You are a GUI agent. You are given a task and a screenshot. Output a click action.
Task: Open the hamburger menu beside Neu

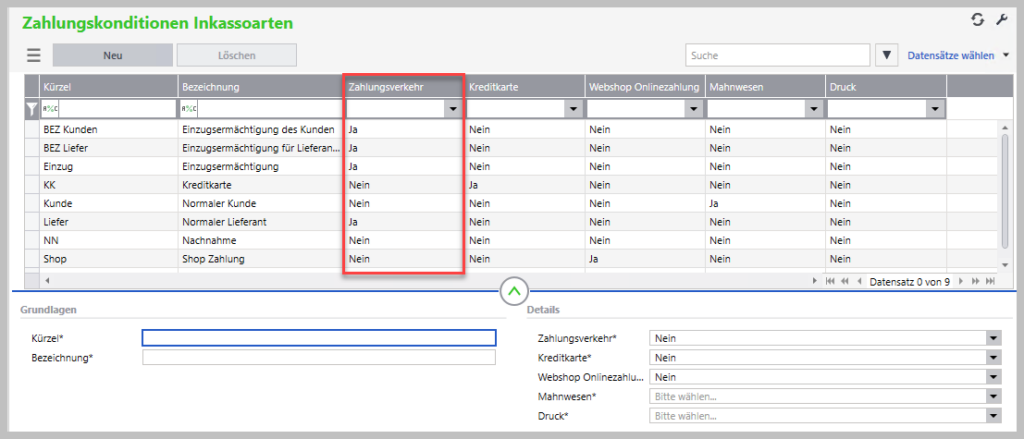pyautogui.click(x=34, y=55)
